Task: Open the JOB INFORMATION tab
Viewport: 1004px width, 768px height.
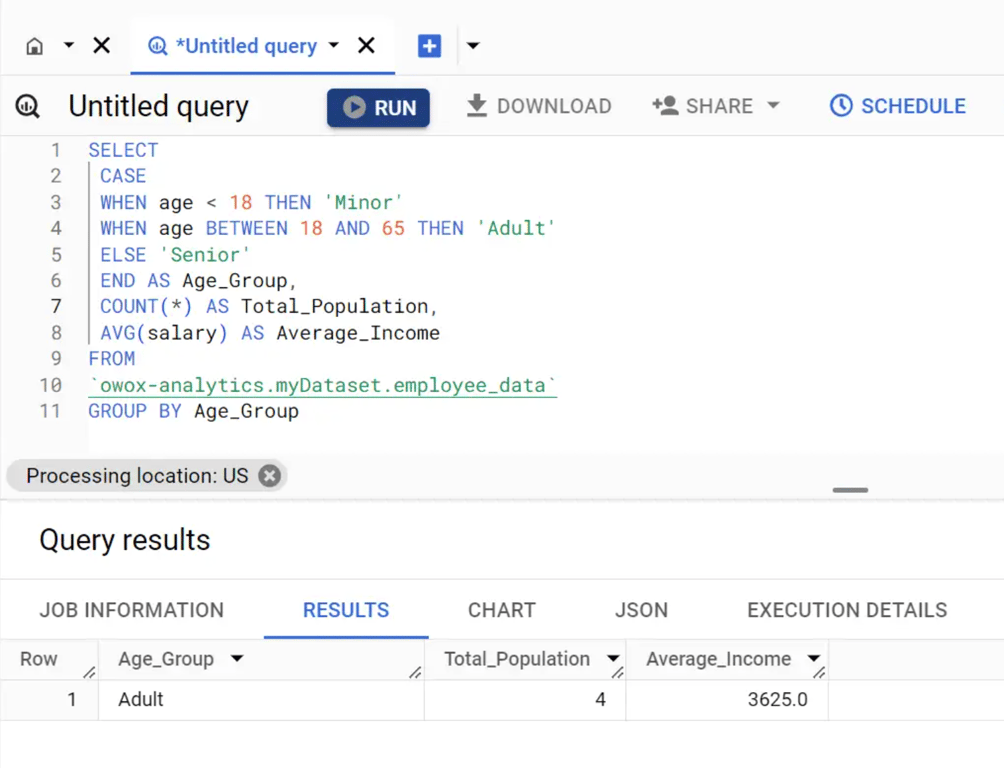Action: [x=131, y=610]
